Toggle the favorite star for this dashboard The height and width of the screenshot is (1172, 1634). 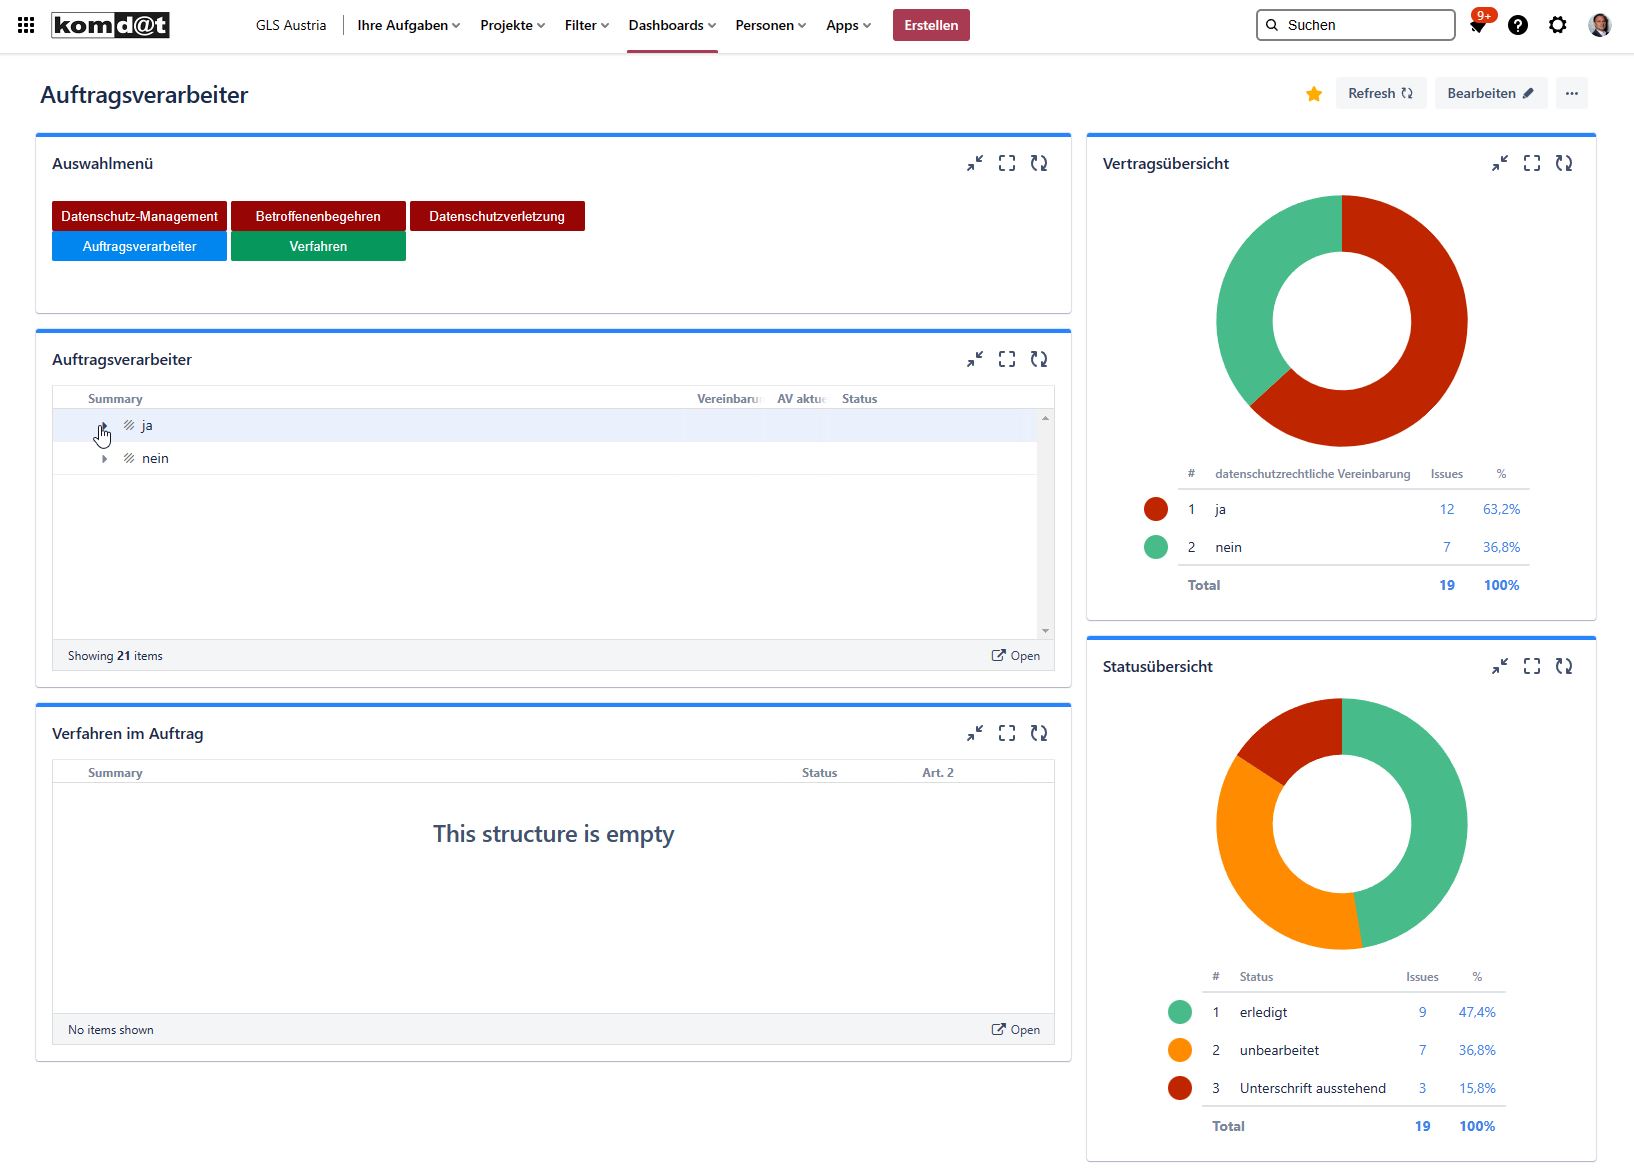[x=1314, y=94]
